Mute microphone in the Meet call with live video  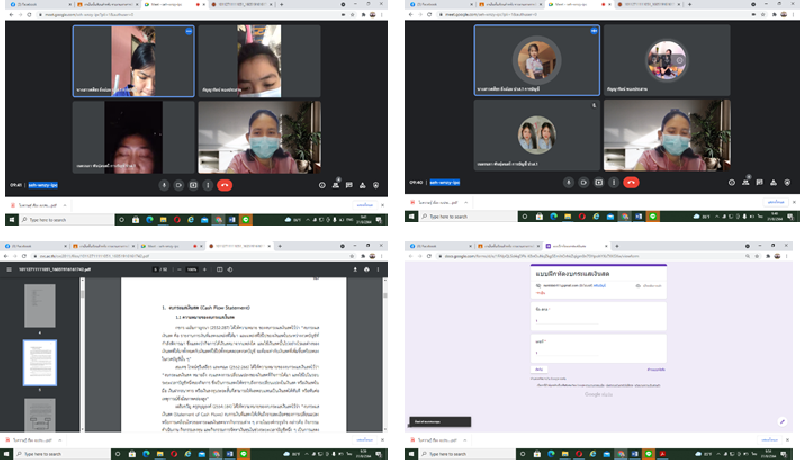[164, 185]
